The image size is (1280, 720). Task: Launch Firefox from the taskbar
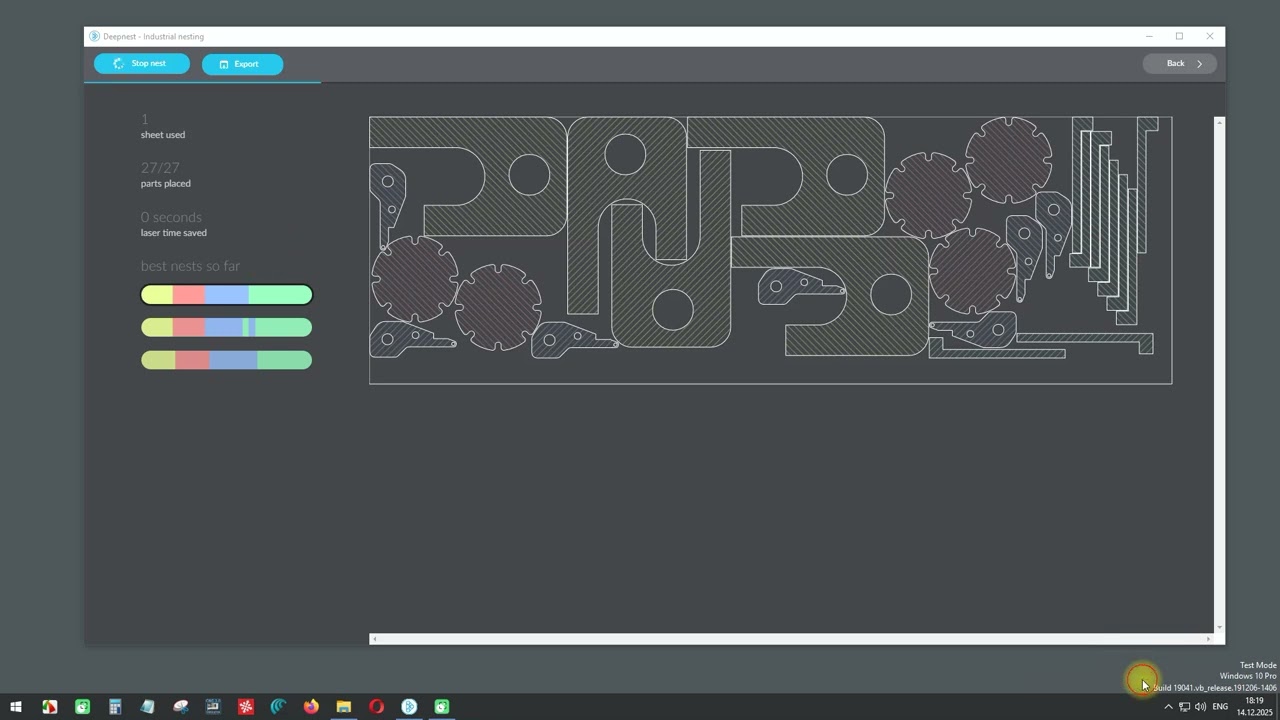click(311, 707)
